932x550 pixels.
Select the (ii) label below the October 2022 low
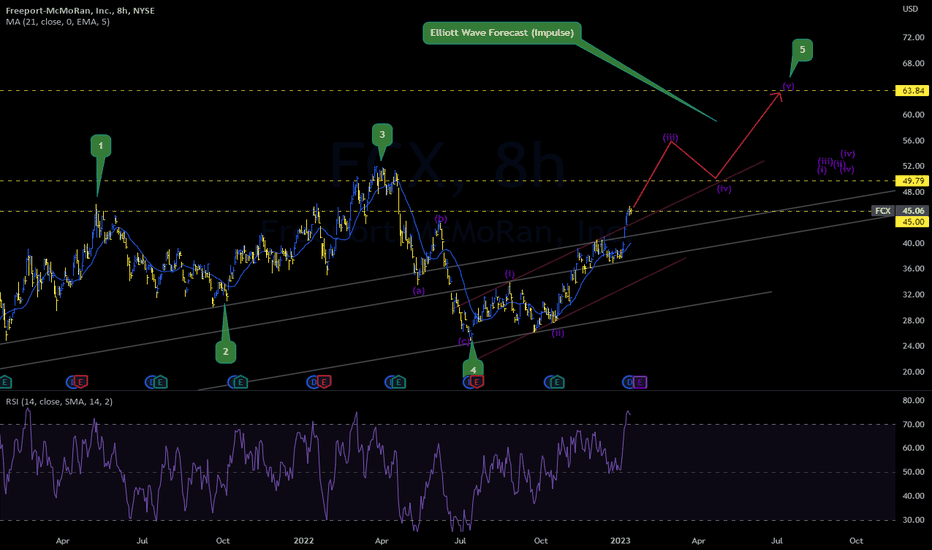(x=558, y=334)
